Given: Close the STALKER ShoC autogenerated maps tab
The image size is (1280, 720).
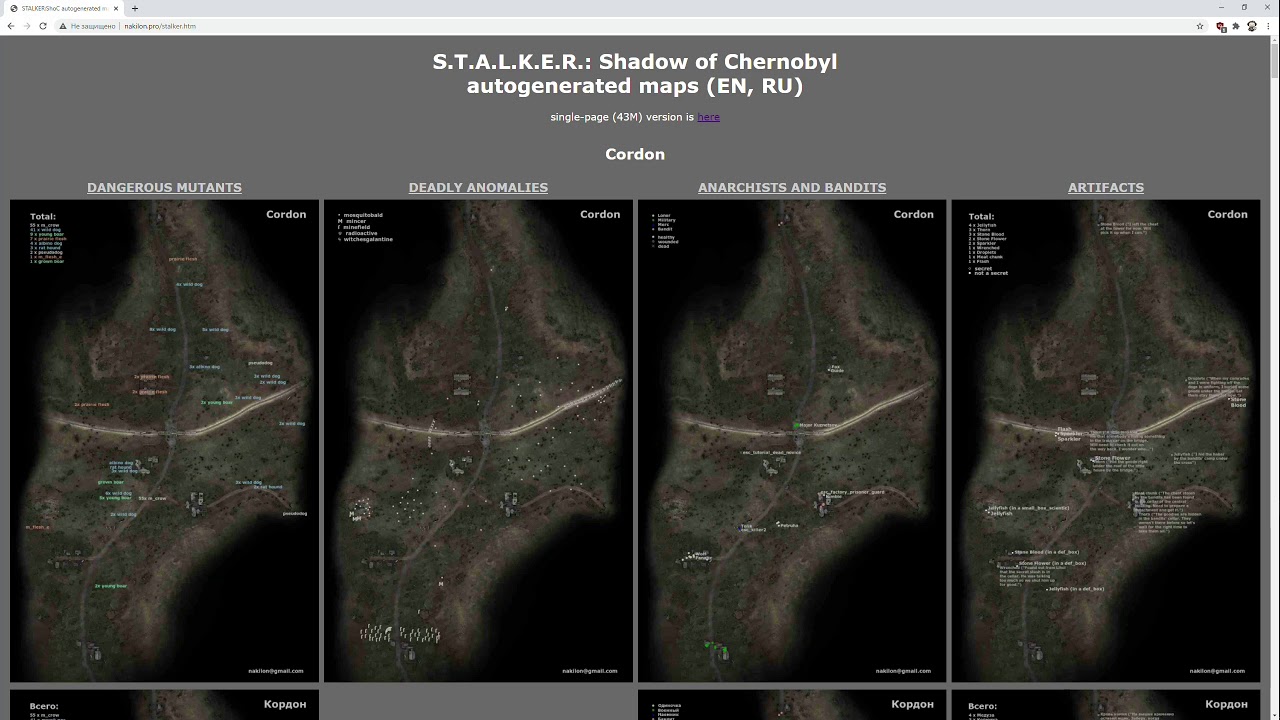Looking at the screenshot, I should click(117, 8).
